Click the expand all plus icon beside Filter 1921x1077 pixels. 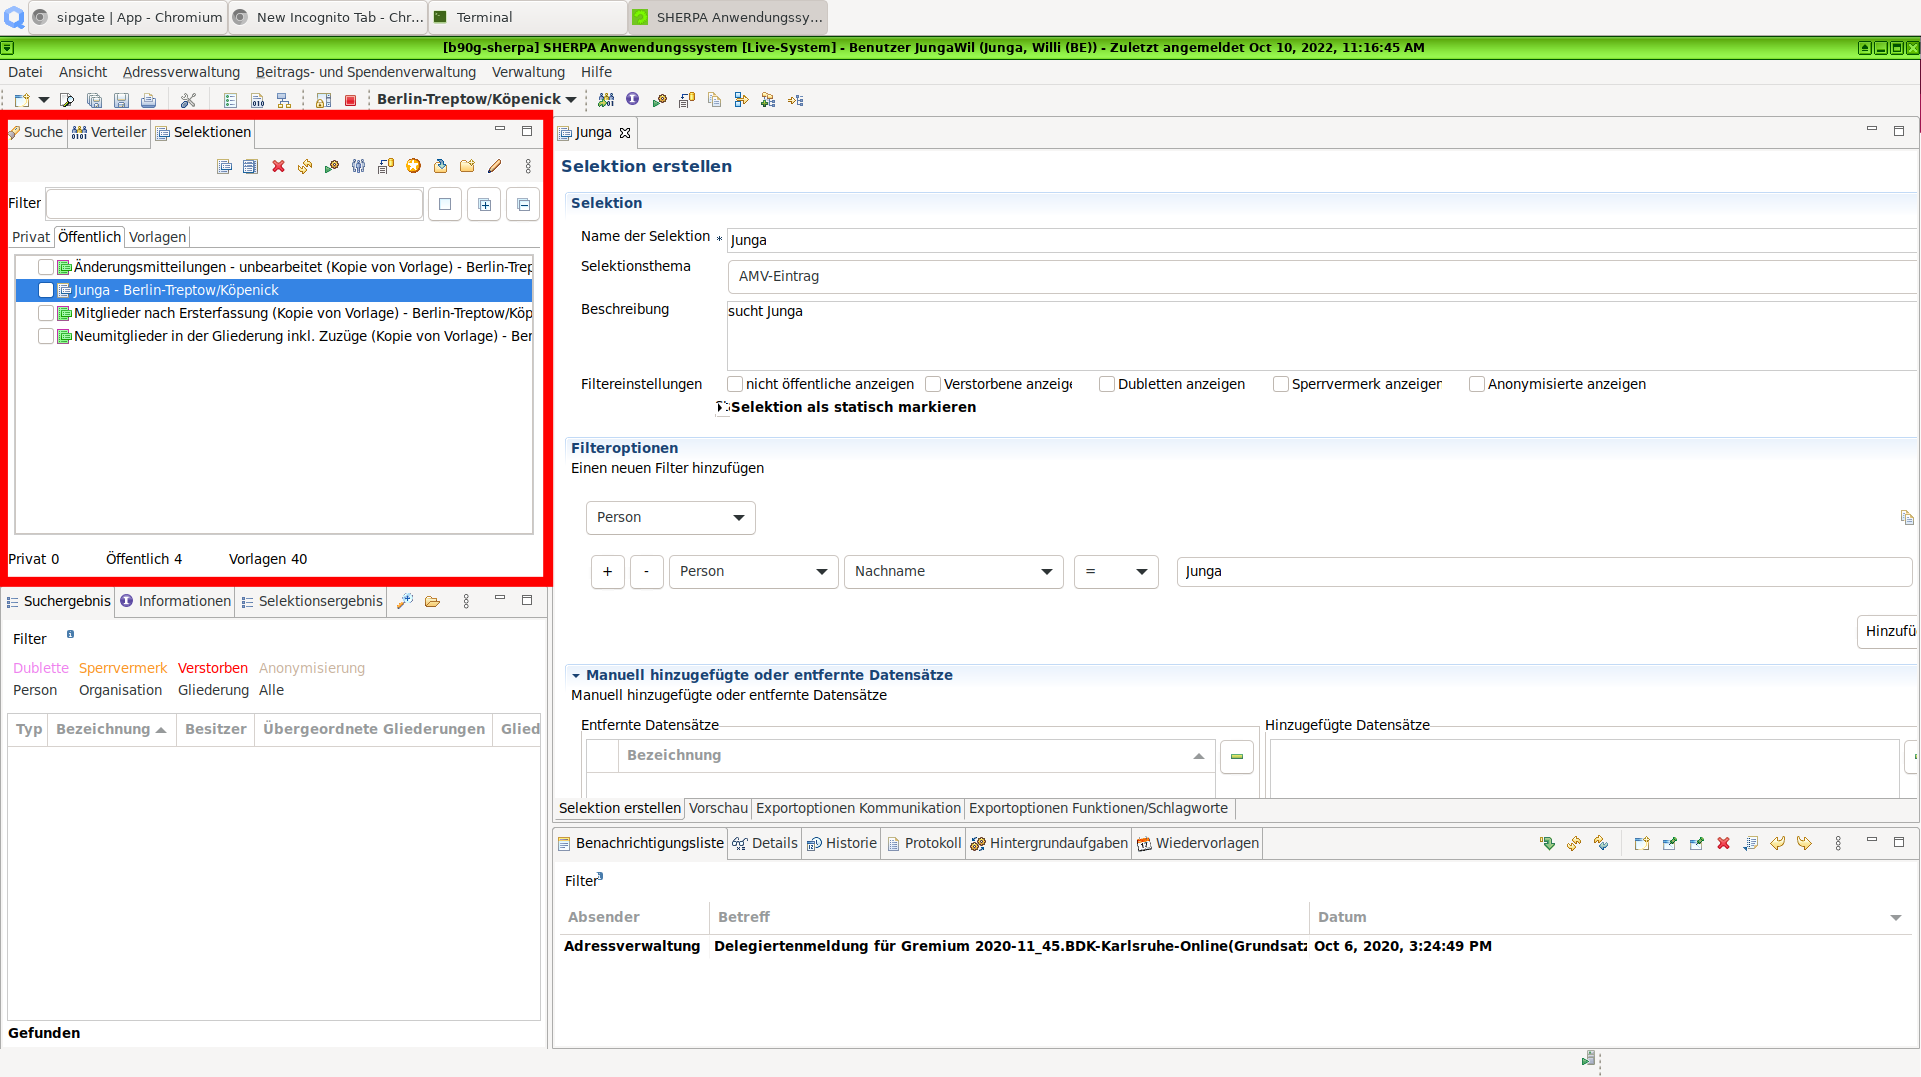(x=484, y=204)
